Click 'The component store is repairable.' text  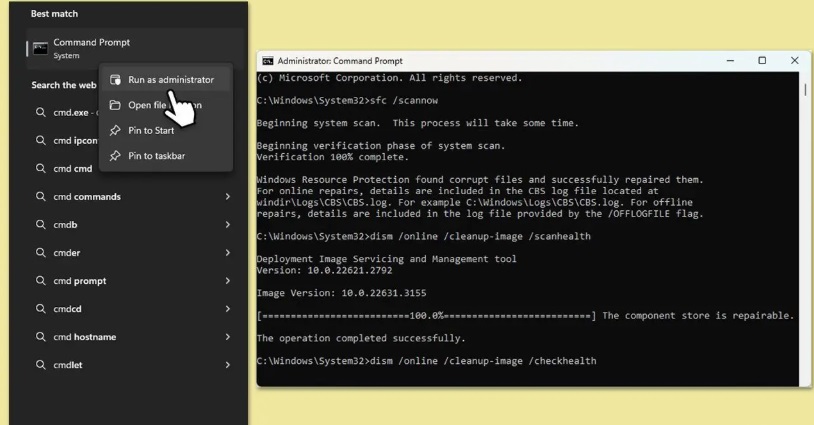pyautogui.click(x=698, y=316)
